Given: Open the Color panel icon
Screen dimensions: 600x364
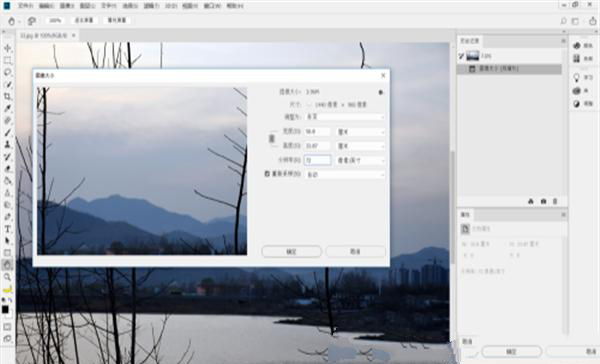Looking at the screenshot, I should pos(577,46).
